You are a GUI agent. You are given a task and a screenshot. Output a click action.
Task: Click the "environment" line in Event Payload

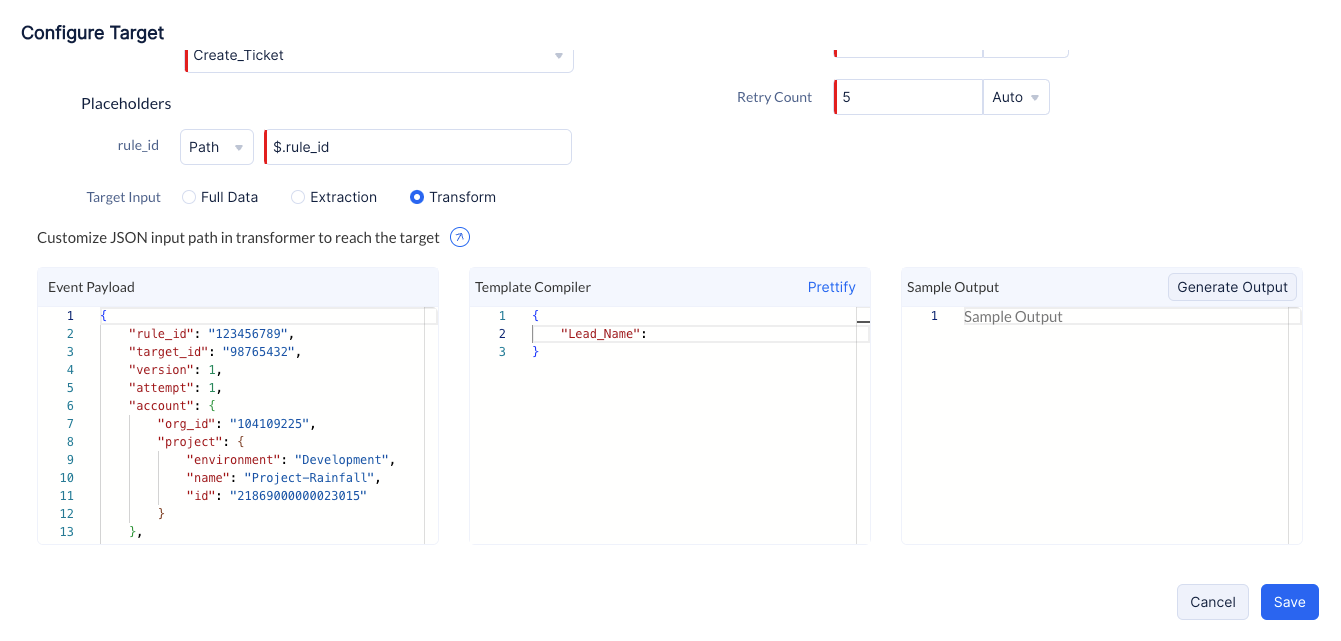click(x=290, y=460)
